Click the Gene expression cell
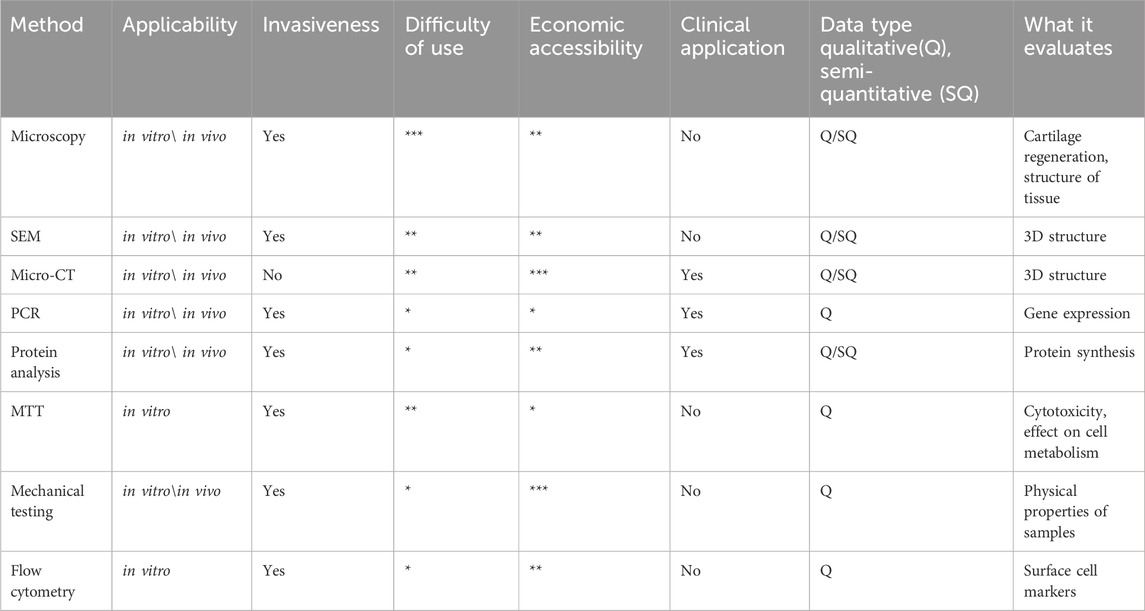The width and height of the screenshot is (1145, 611). tap(1076, 313)
